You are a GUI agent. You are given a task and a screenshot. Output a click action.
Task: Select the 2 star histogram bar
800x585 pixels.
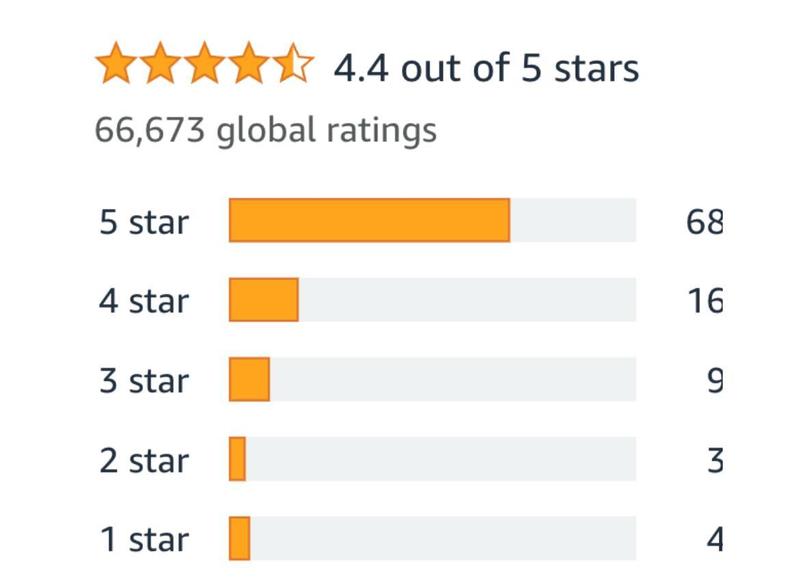(x=432, y=459)
